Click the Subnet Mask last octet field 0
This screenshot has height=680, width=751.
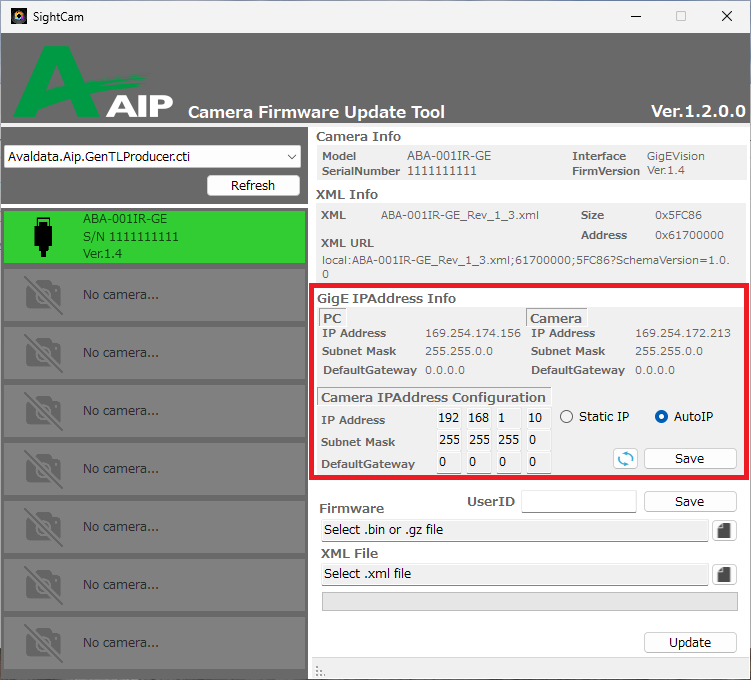click(538, 440)
